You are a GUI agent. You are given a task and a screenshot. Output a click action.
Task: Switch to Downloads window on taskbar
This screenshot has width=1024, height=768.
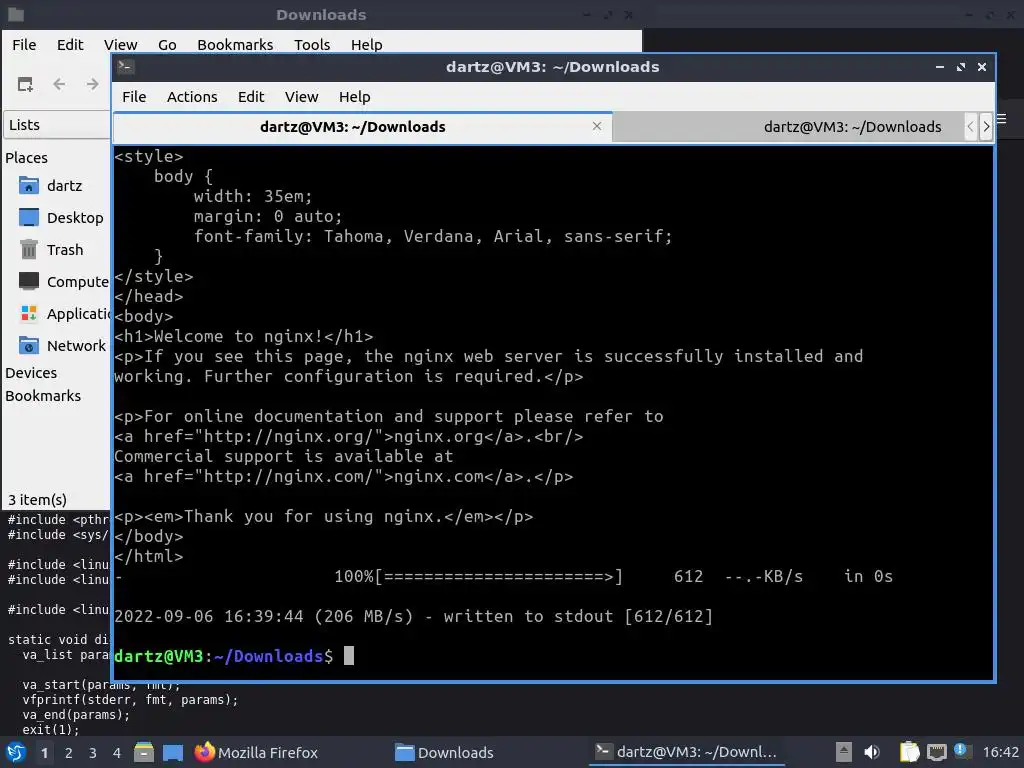[444, 752]
